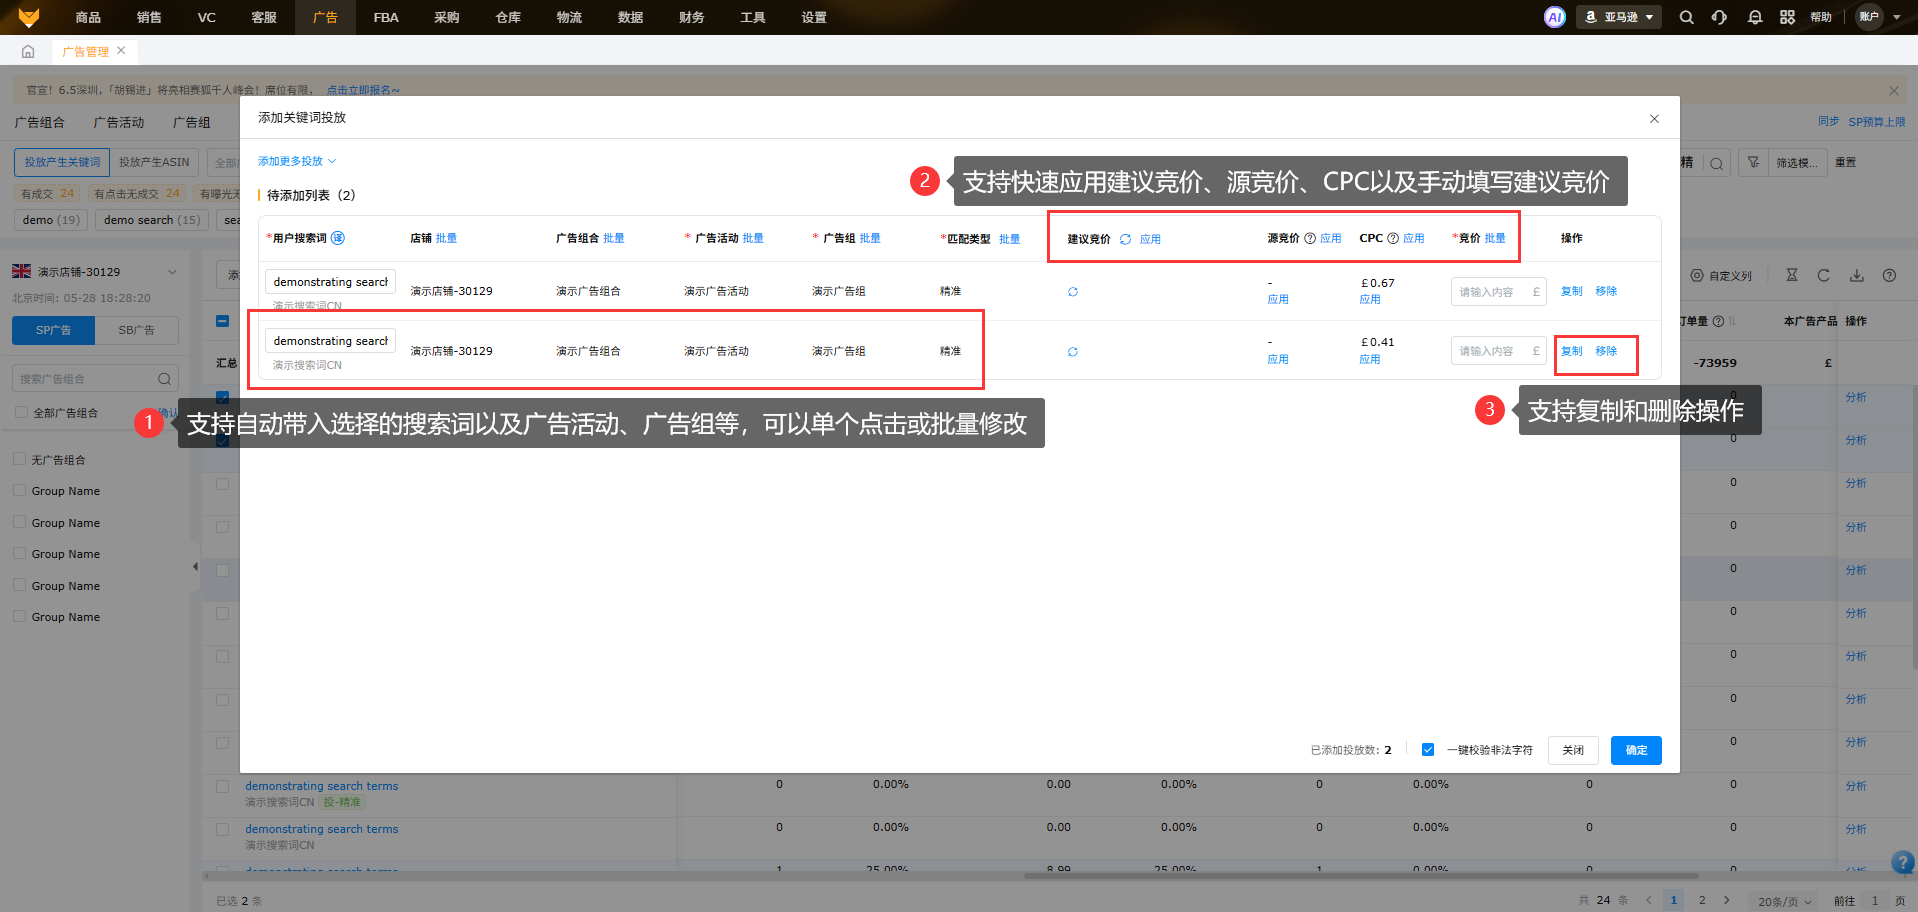Open the apps grid icon in header
The height and width of the screenshot is (912, 1918).
point(1787,17)
